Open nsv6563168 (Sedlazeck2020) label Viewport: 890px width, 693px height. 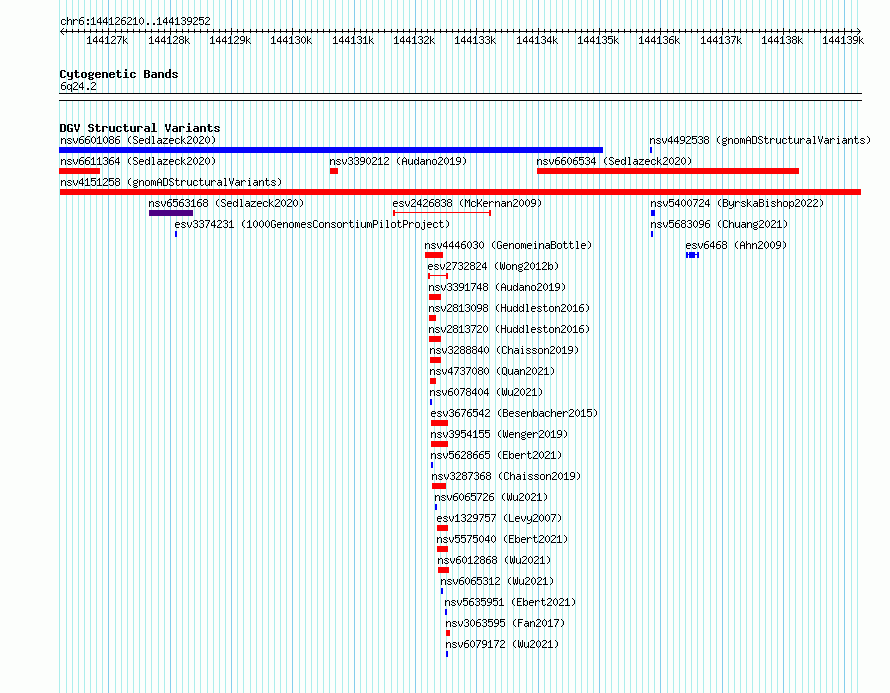(226, 203)
